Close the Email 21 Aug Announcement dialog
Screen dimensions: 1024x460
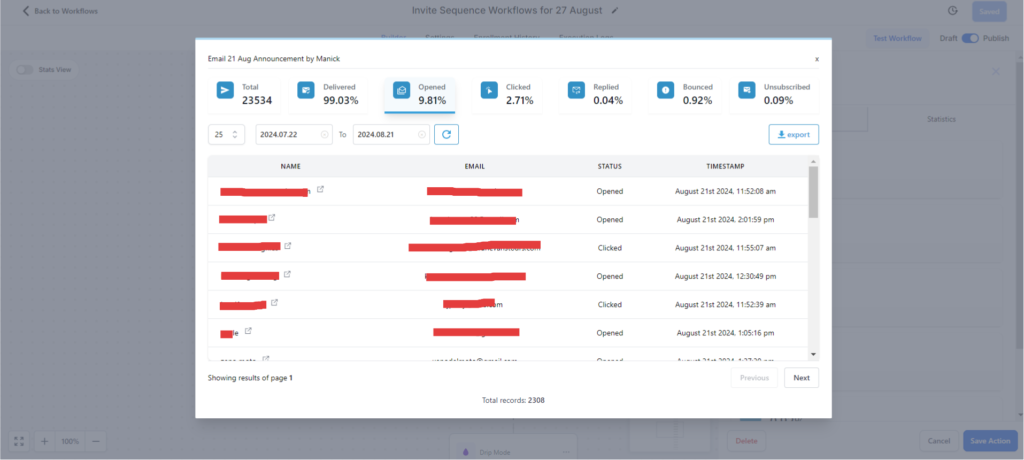point(816,59)
